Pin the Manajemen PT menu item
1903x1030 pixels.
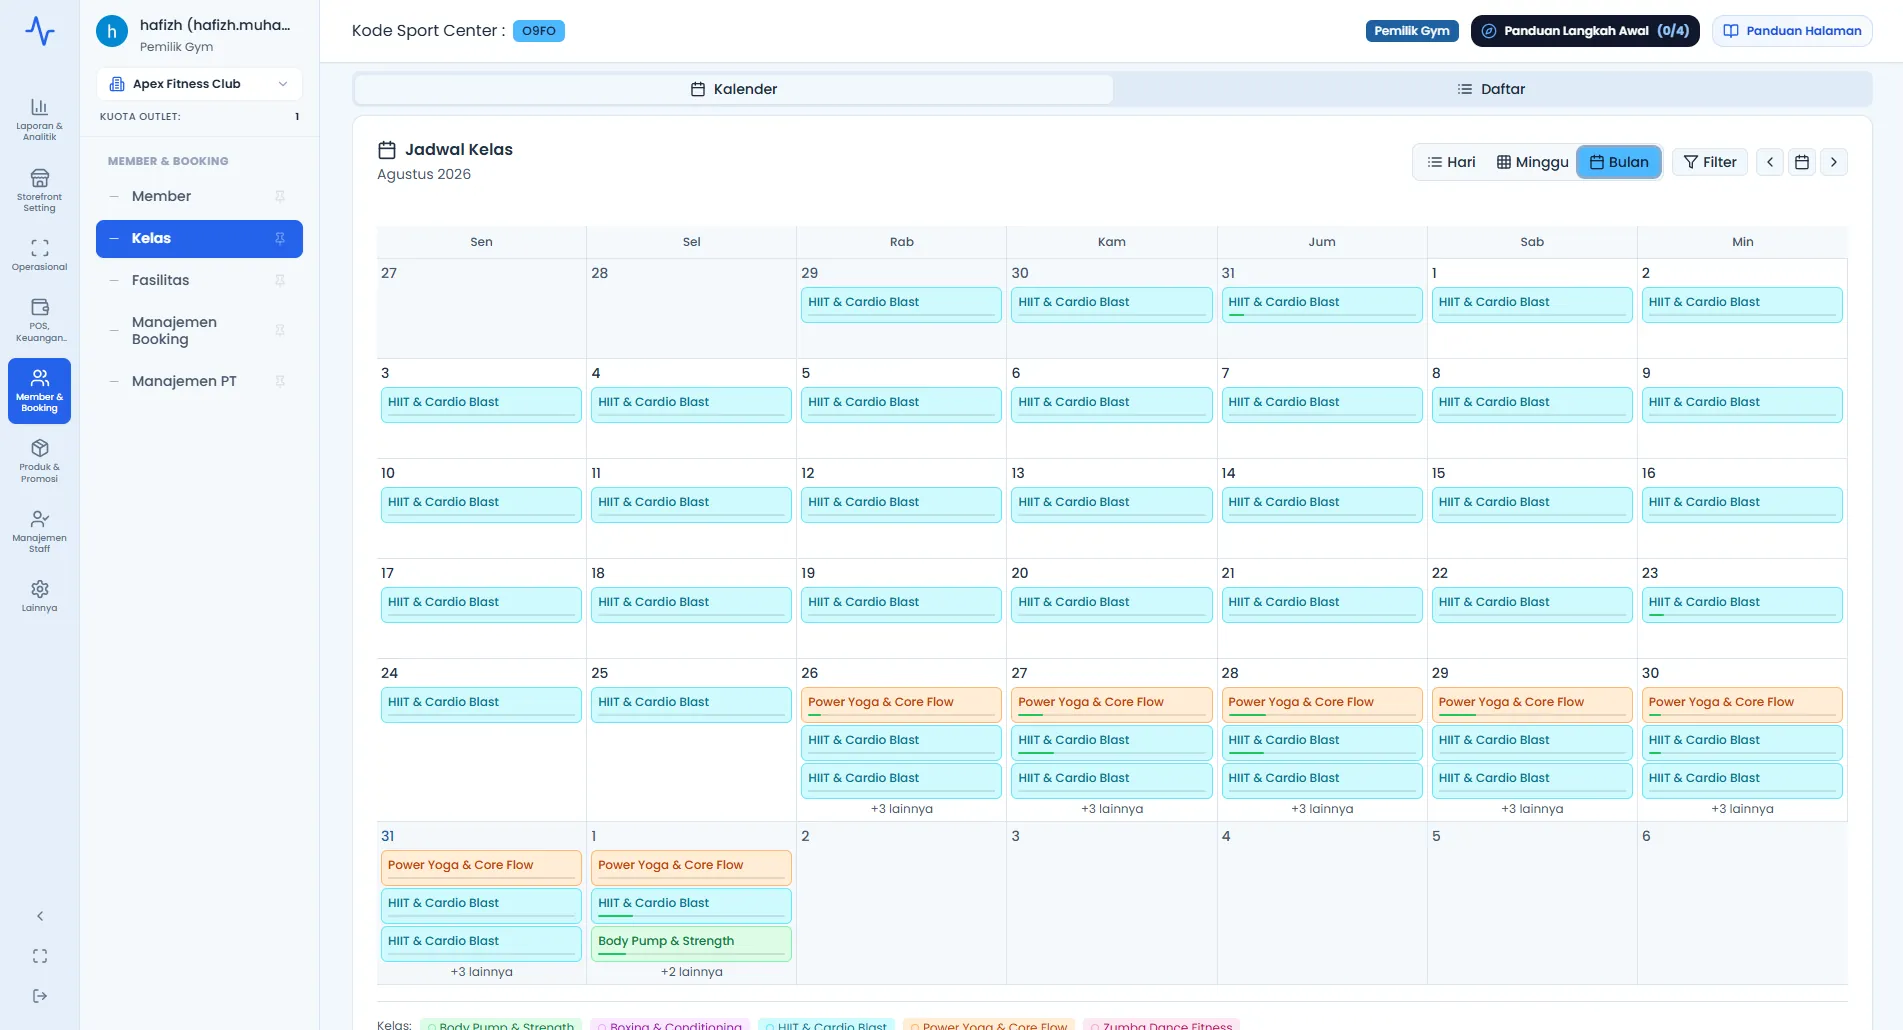coord(280,381)
